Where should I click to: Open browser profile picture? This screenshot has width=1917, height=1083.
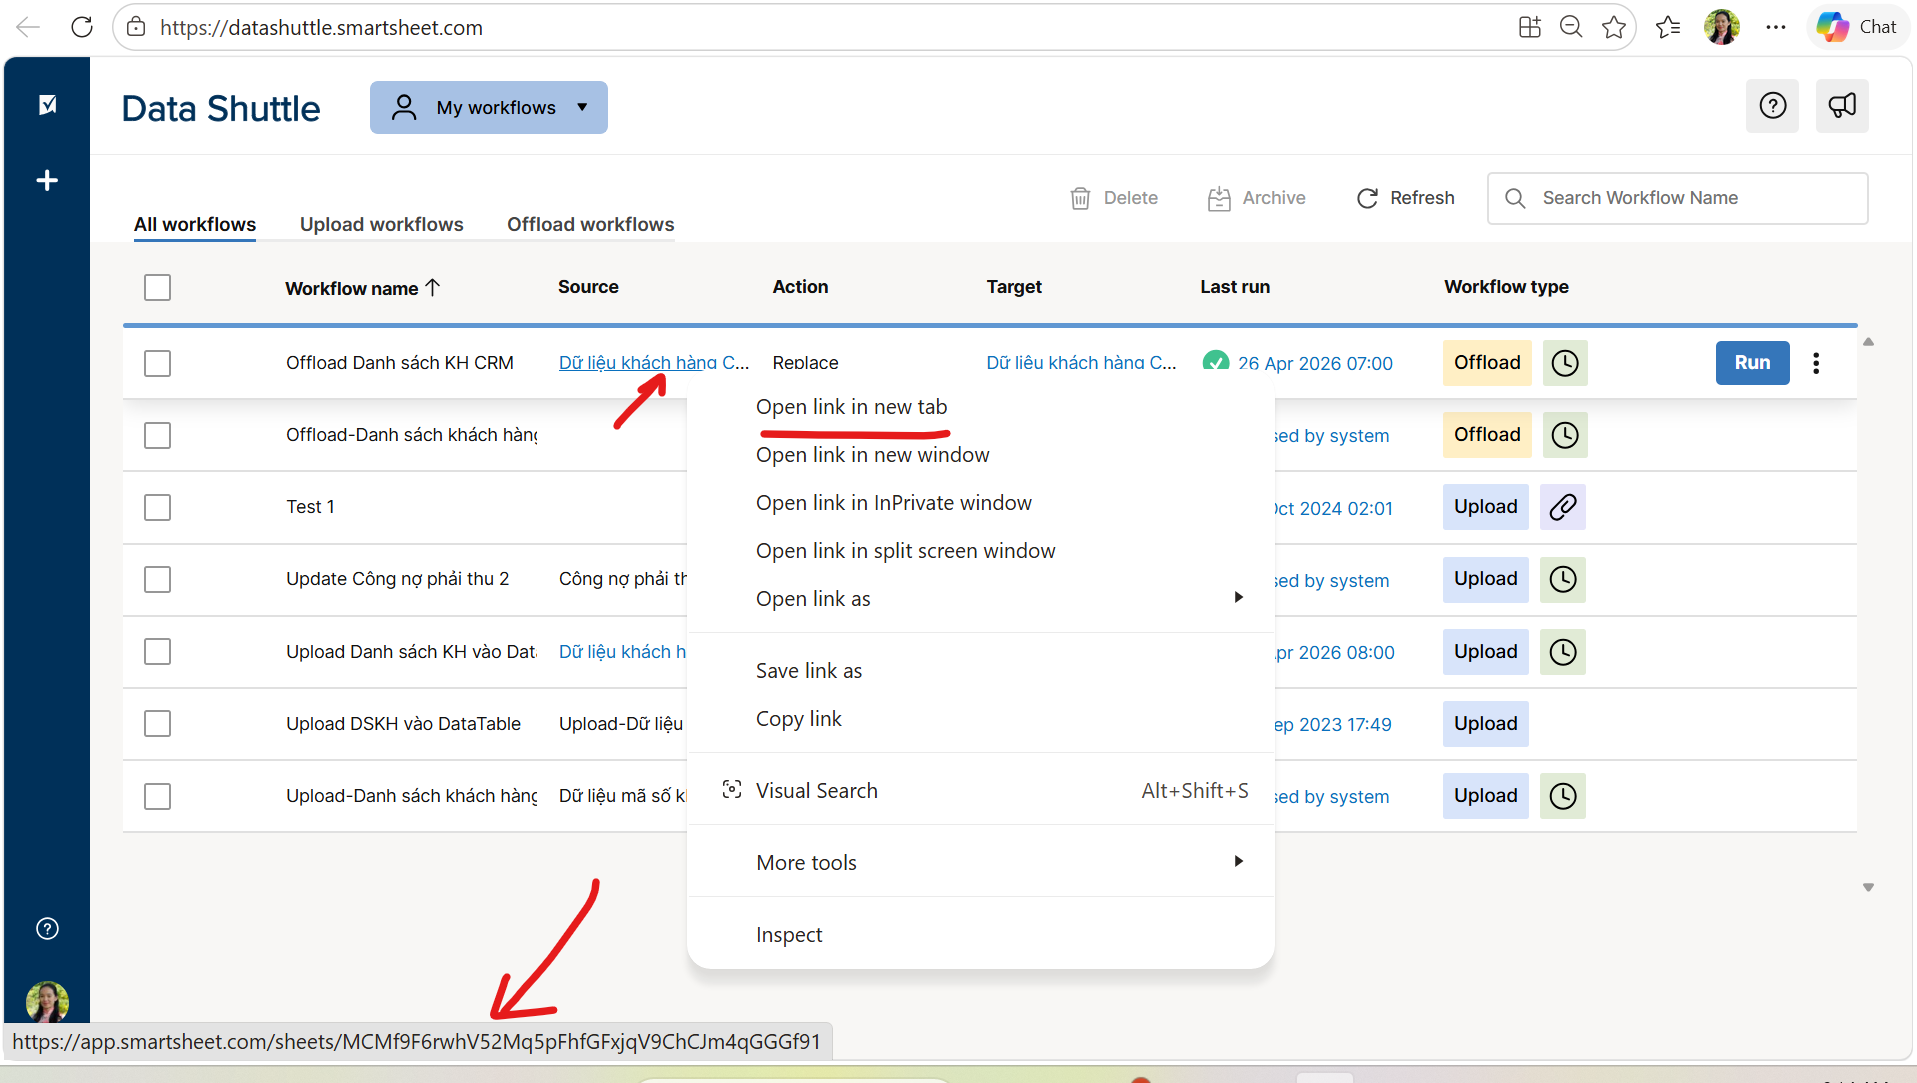[1722, 27]
